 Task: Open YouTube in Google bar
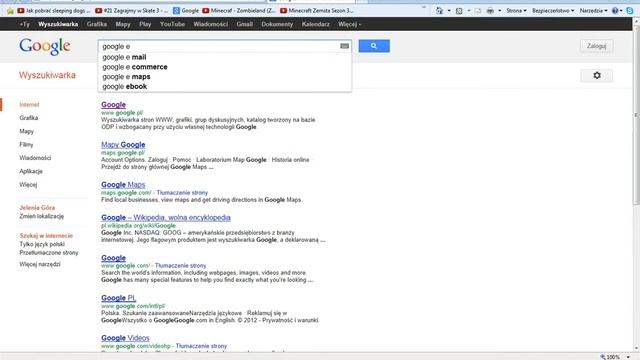[172, 24]
